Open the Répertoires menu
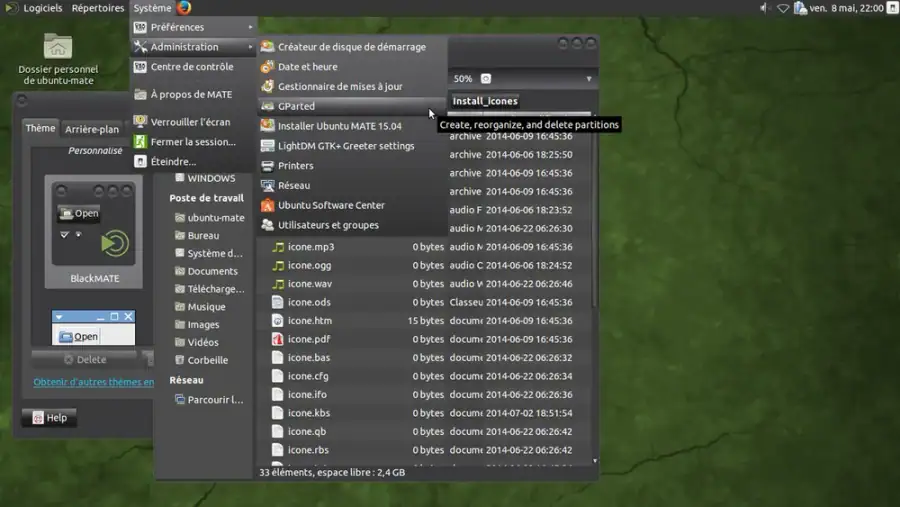This screenshot has width=900, height=507. [98, 8]
